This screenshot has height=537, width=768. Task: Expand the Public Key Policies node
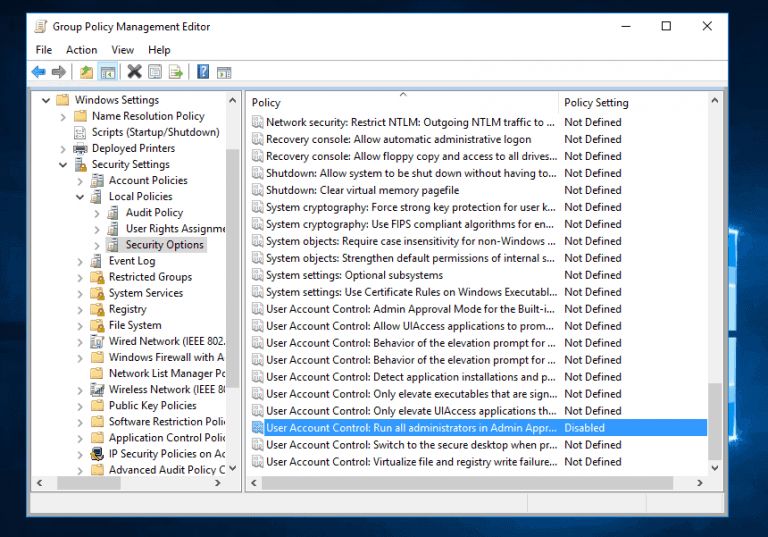pyautogui.click(x=80, y=406)
